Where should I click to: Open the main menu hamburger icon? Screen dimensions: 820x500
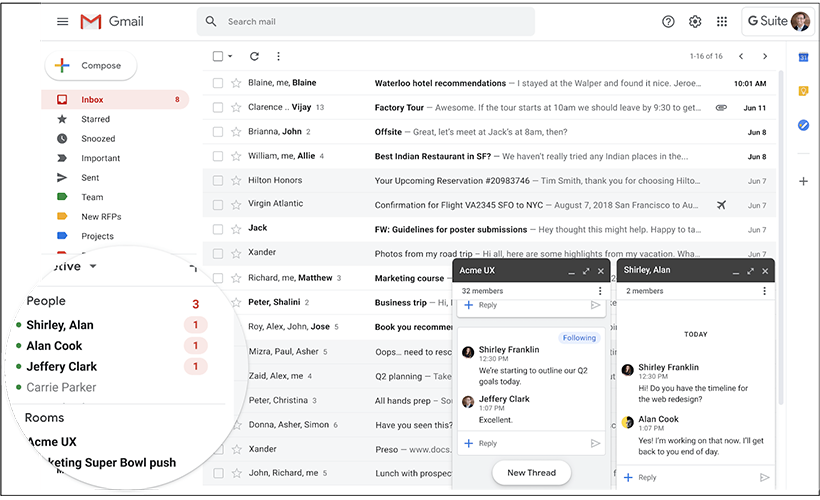point(63,21)
